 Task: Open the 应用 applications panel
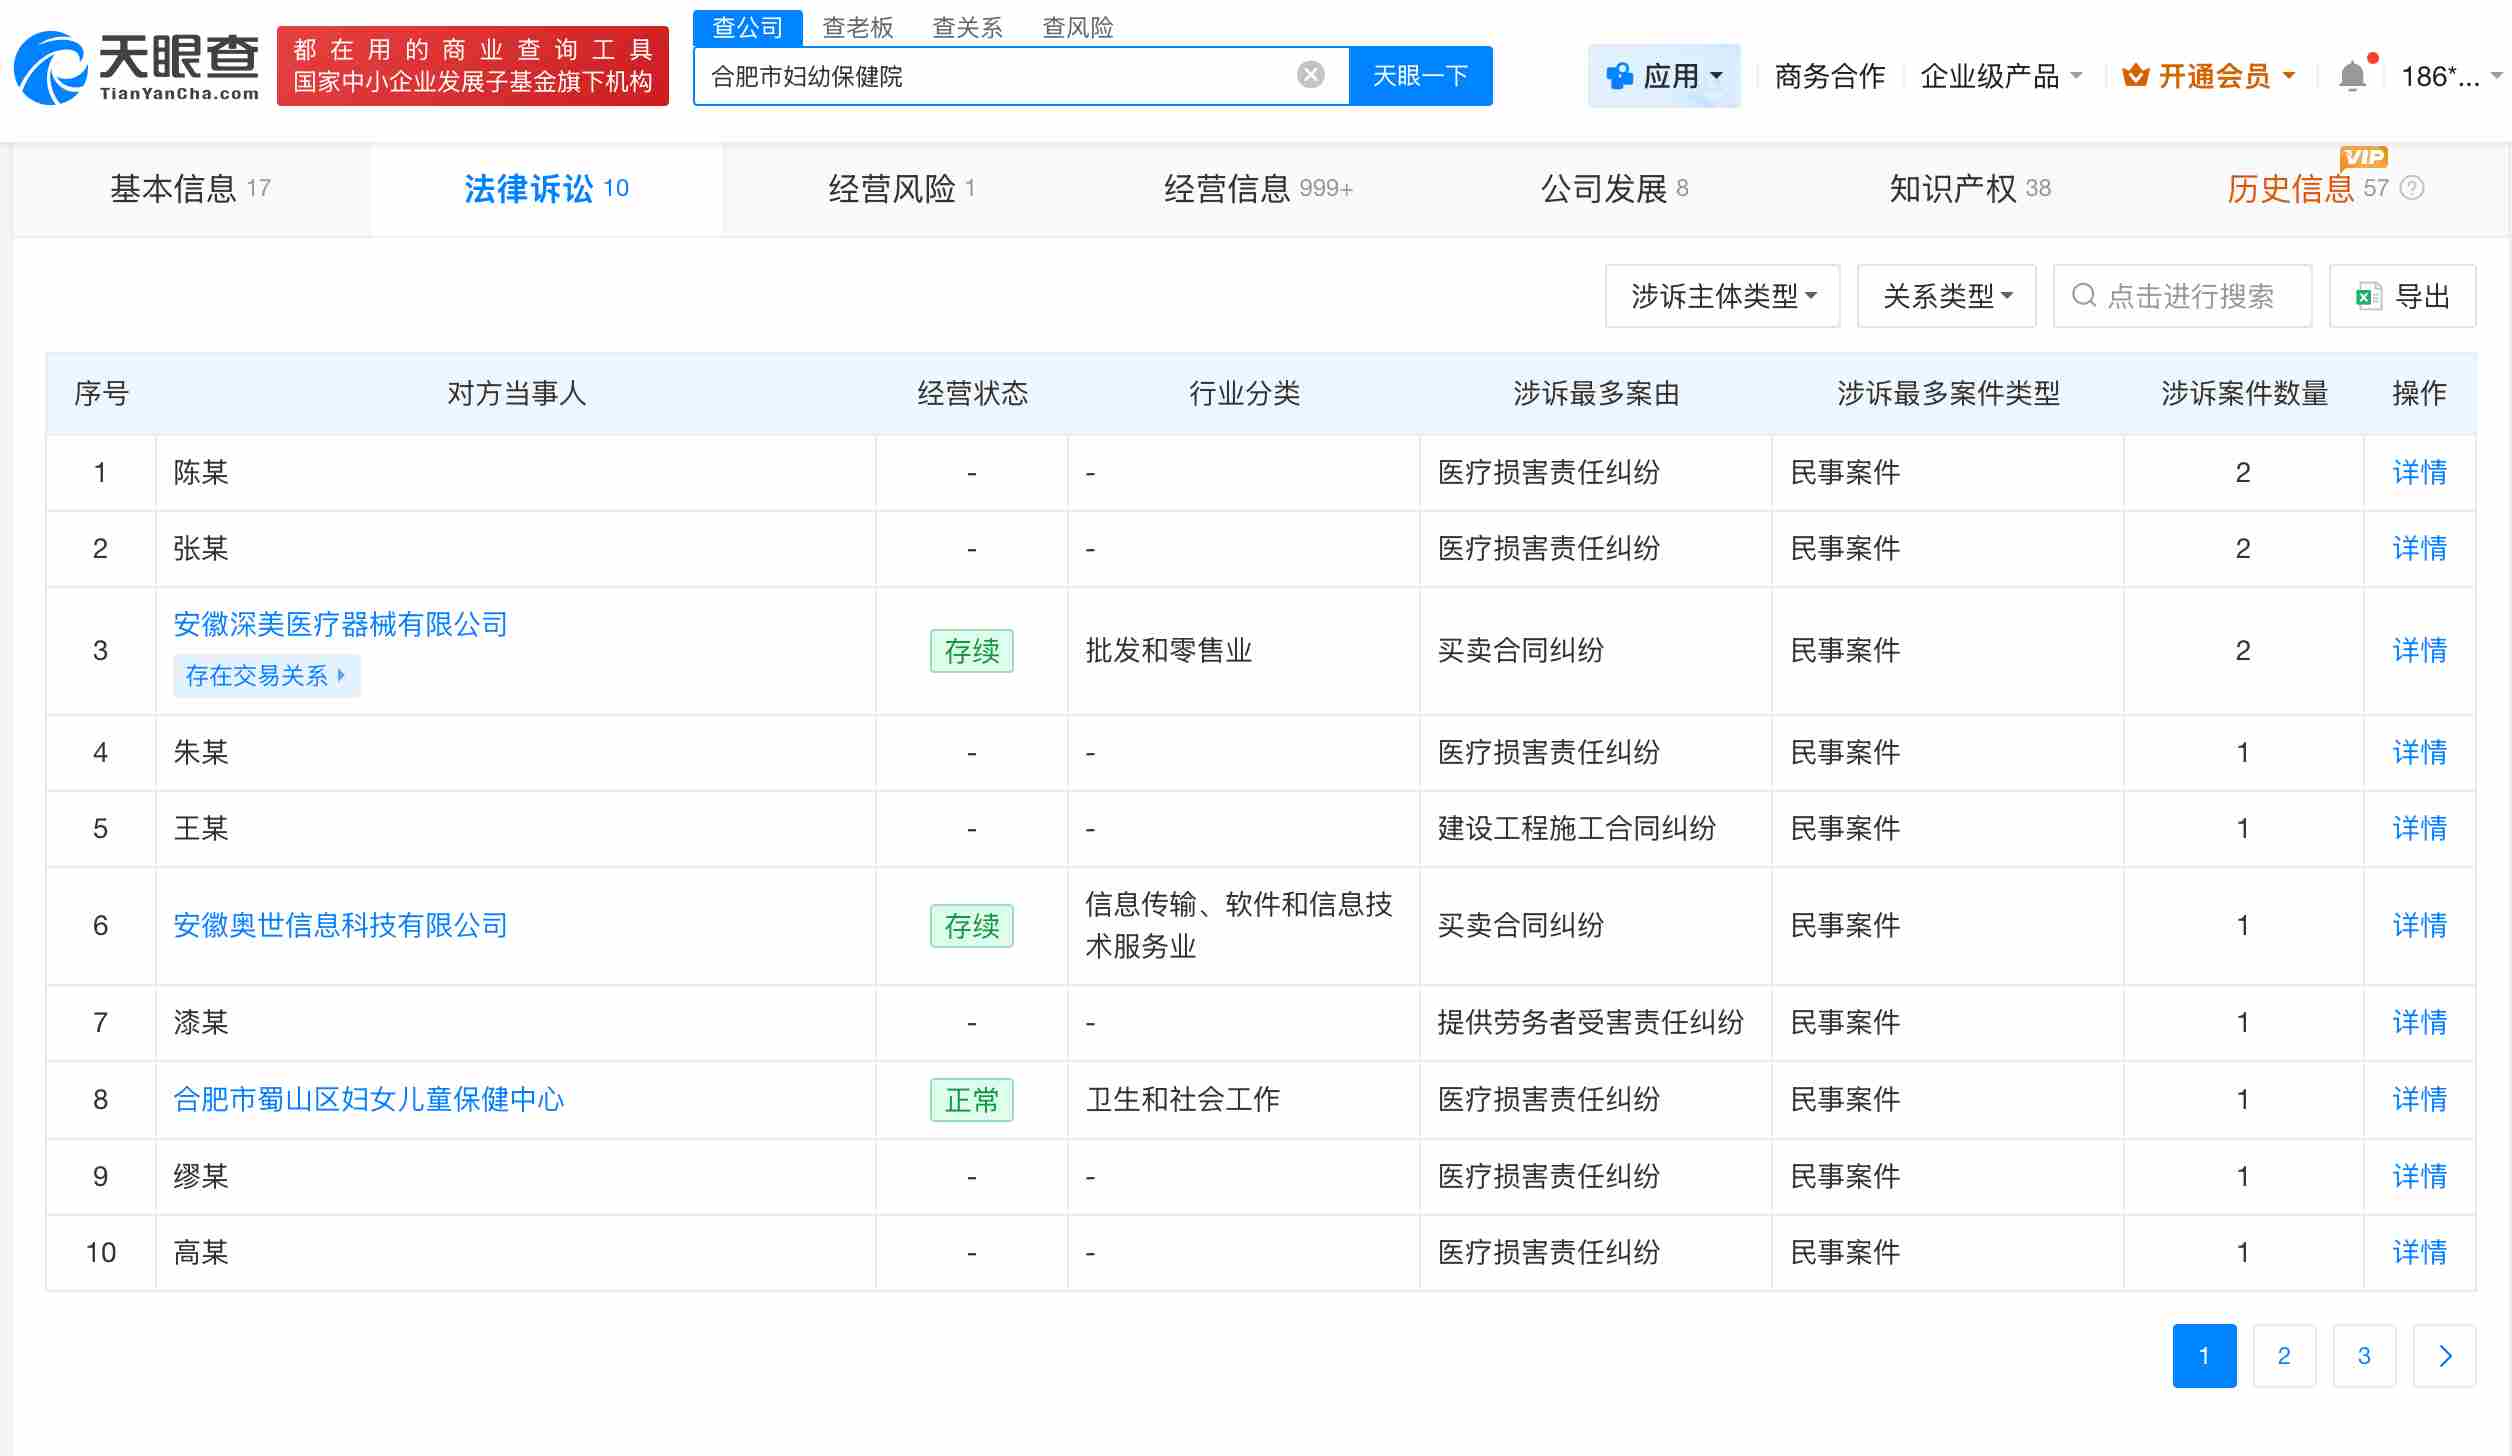point(1664,75)
